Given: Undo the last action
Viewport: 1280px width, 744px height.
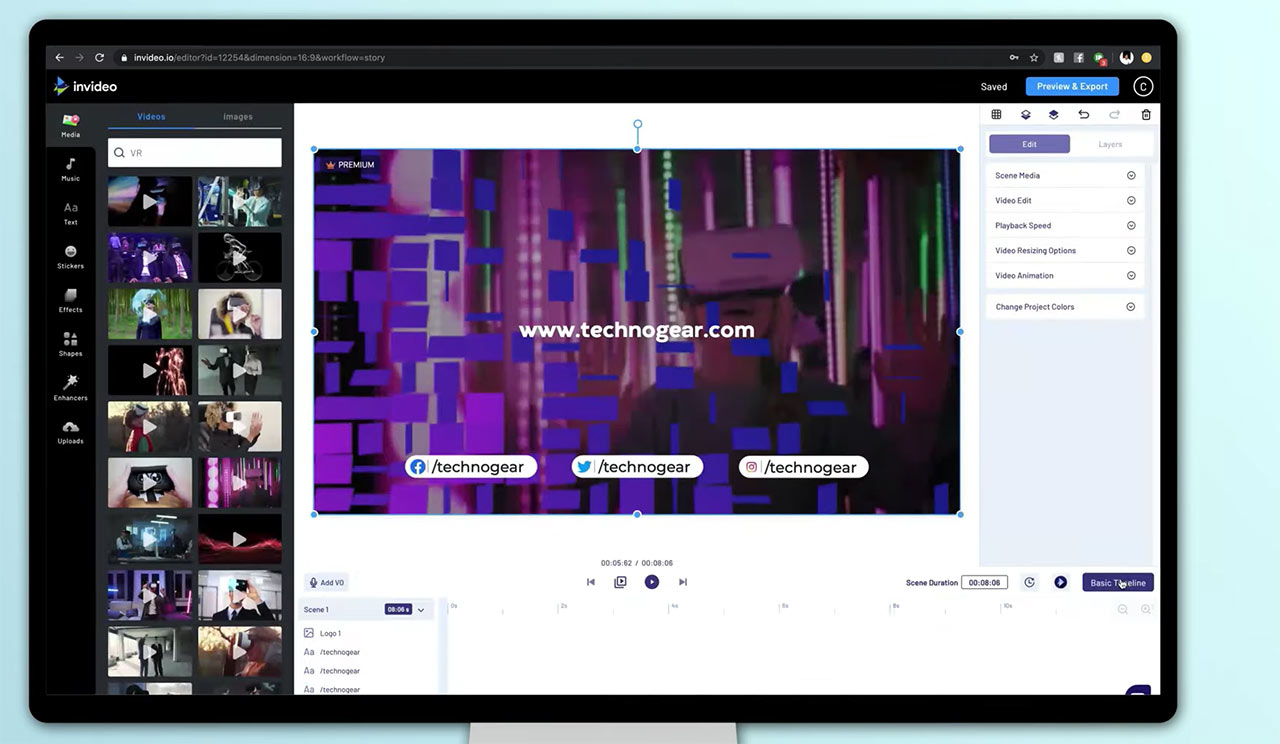Looking at the screenshot, I should [x=1083, y=115].
